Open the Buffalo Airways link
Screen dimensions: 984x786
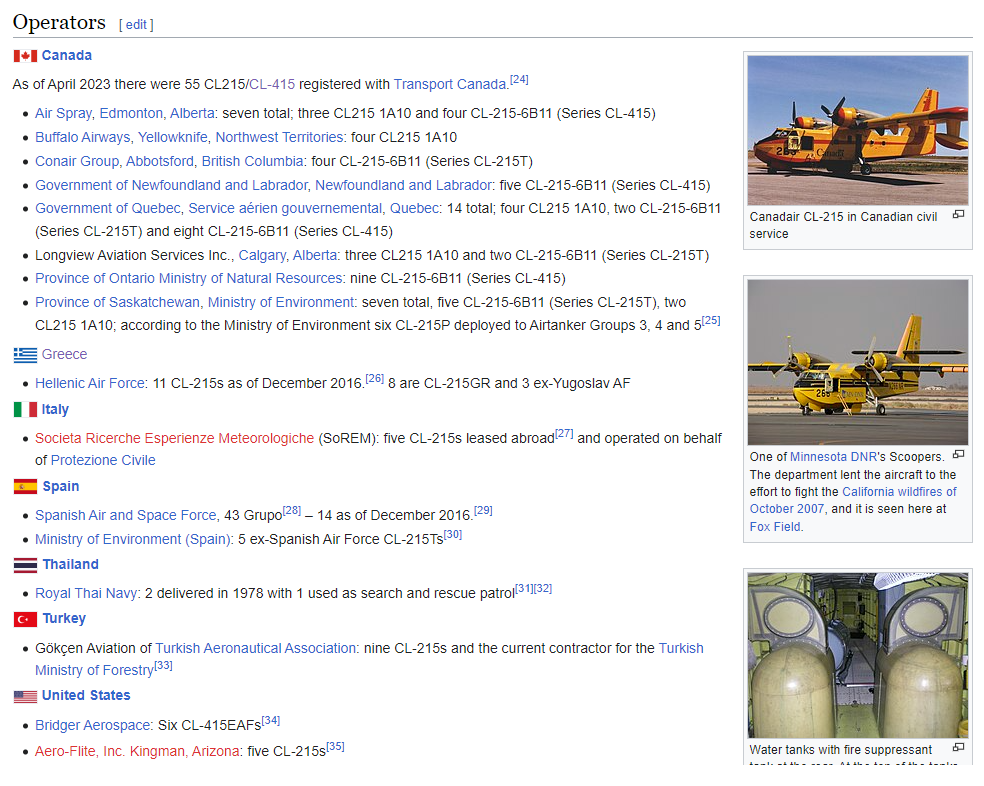pyautogui.click(x=83, y=137)
